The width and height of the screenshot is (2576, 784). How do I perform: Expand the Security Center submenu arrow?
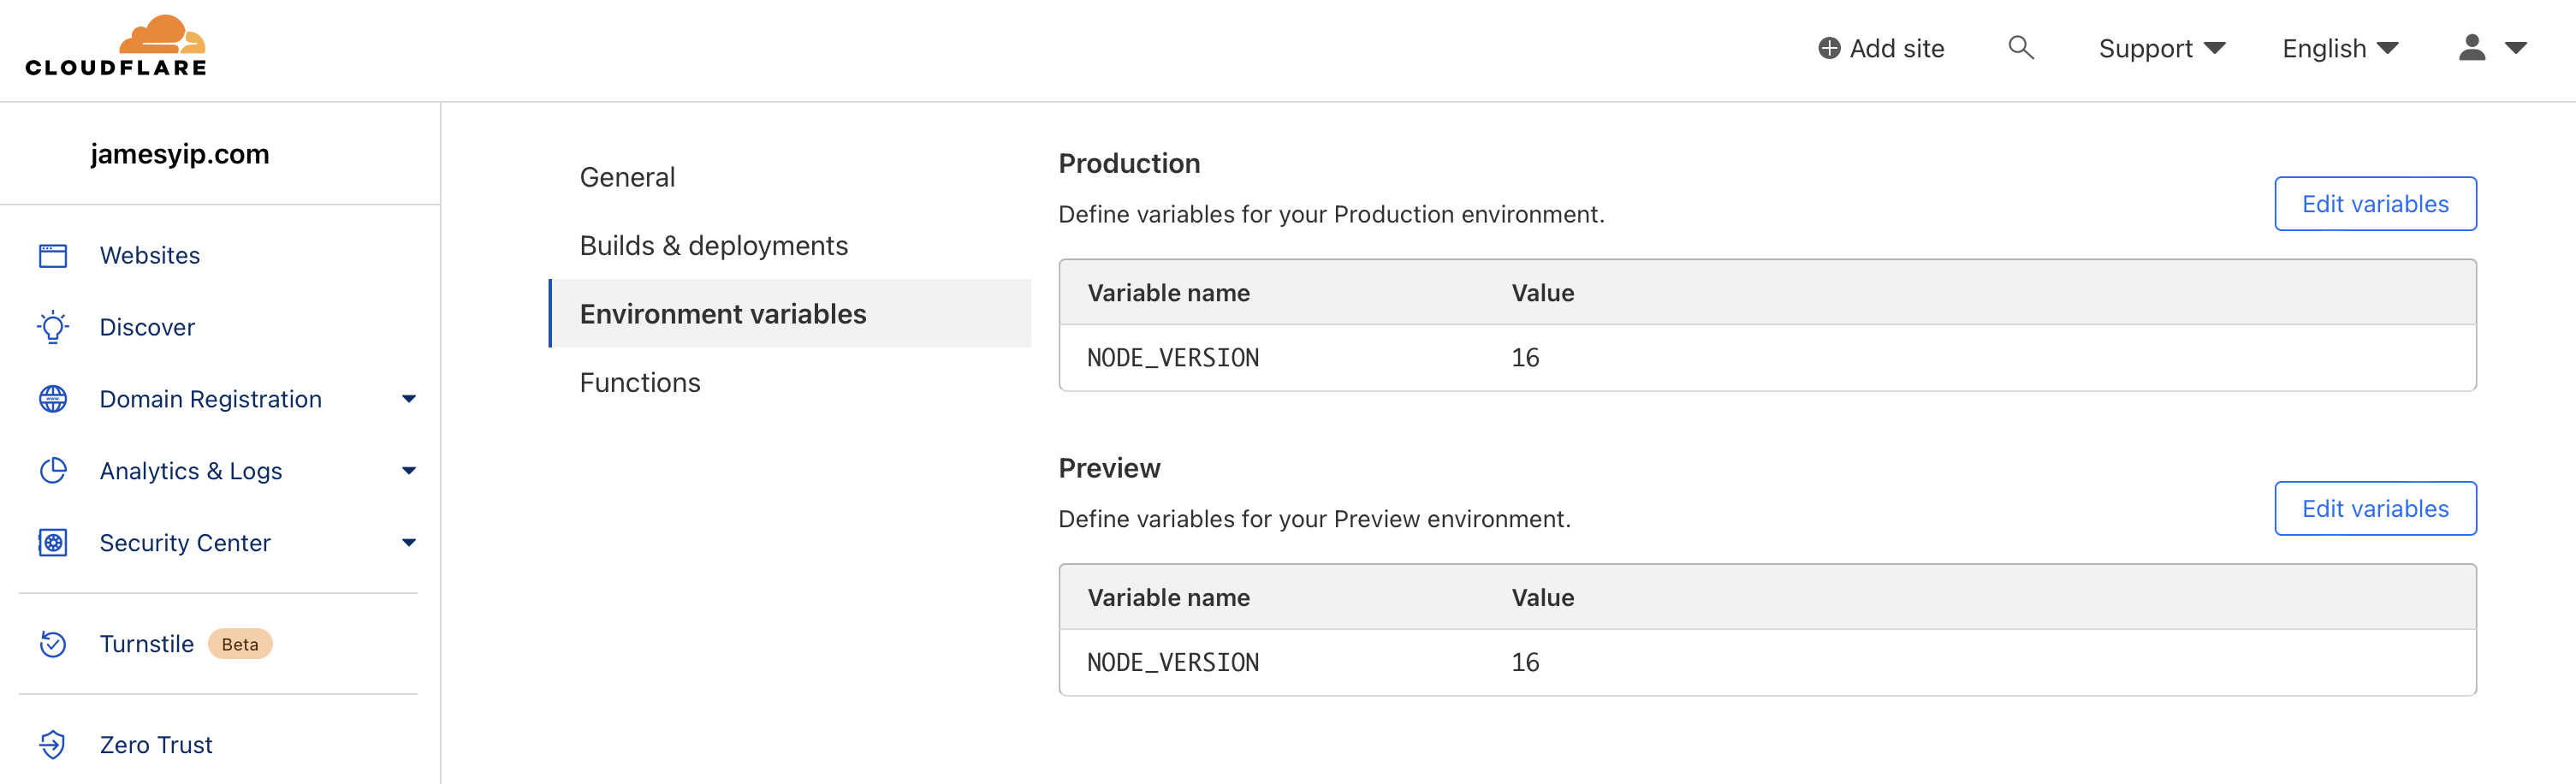click(x=408, y=543)
